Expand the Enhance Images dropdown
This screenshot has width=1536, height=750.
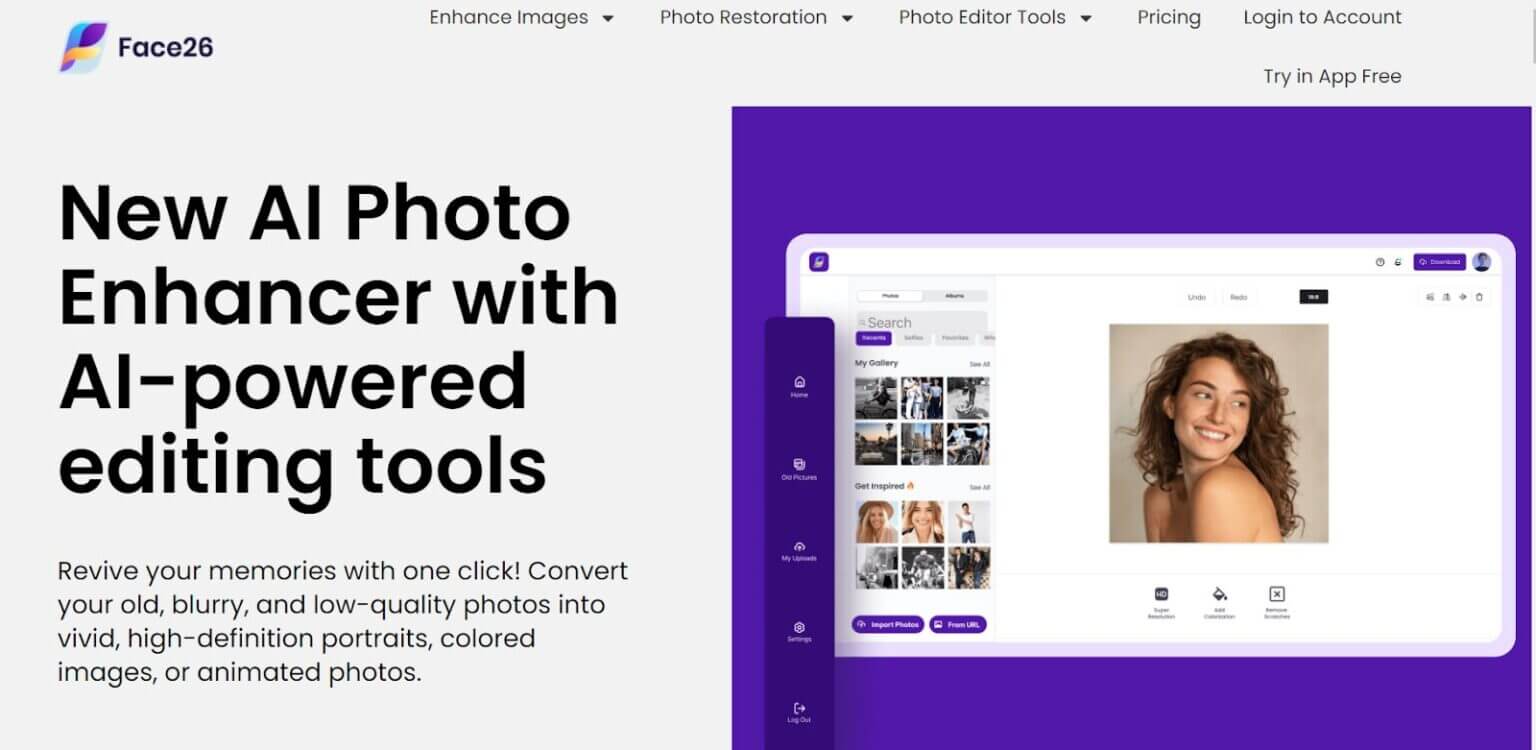click(521, 17)
